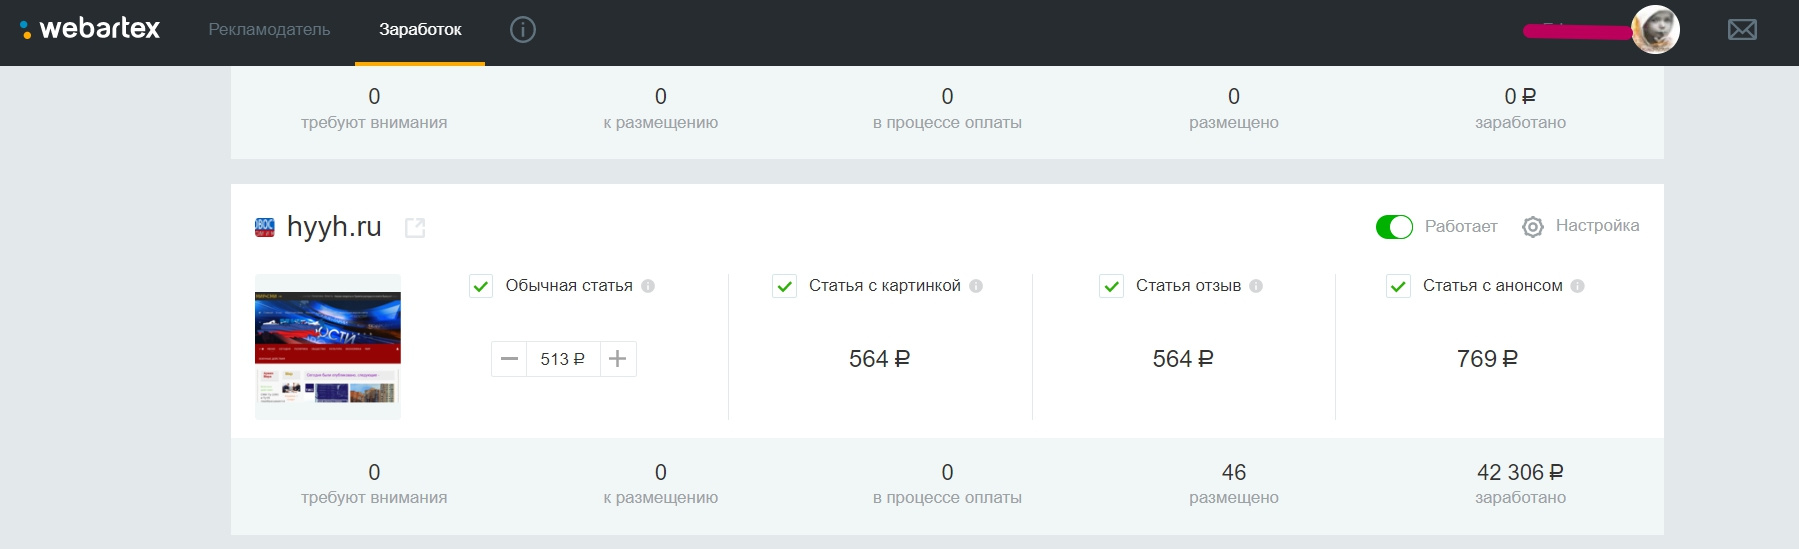The height and width of the screenshot is (549, 1799).
Task: Click the Настройка gear icon
Action: coord(1532,227)
